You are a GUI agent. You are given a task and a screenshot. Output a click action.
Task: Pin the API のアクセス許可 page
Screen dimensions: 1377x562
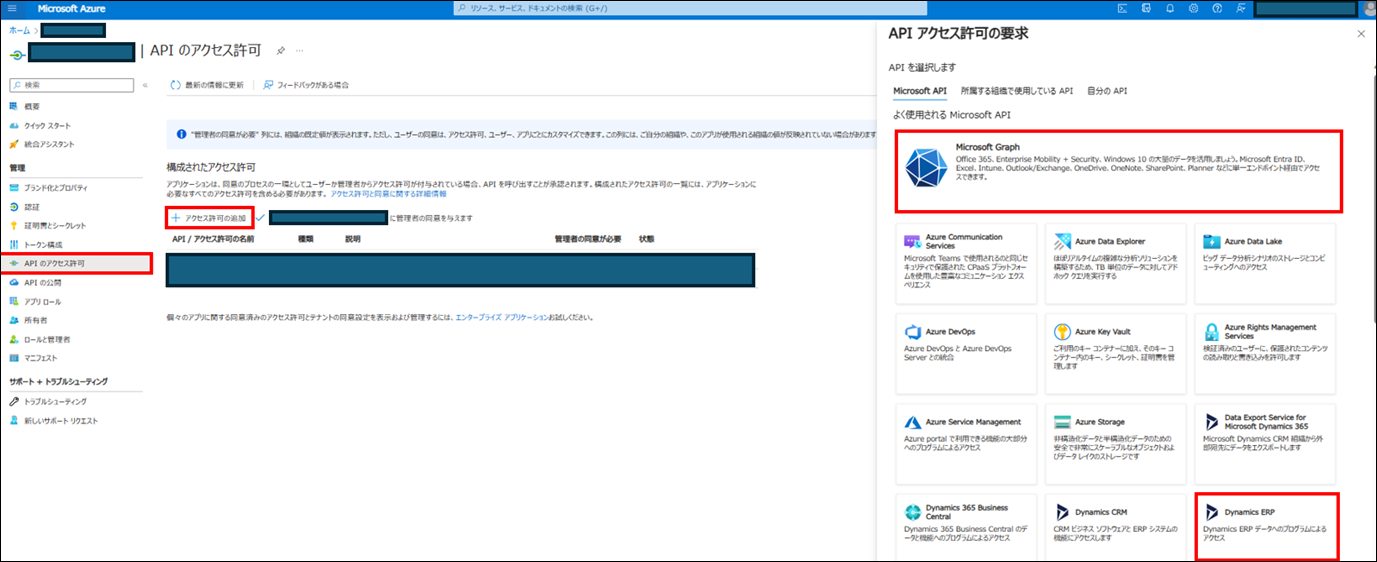[281, 50]
